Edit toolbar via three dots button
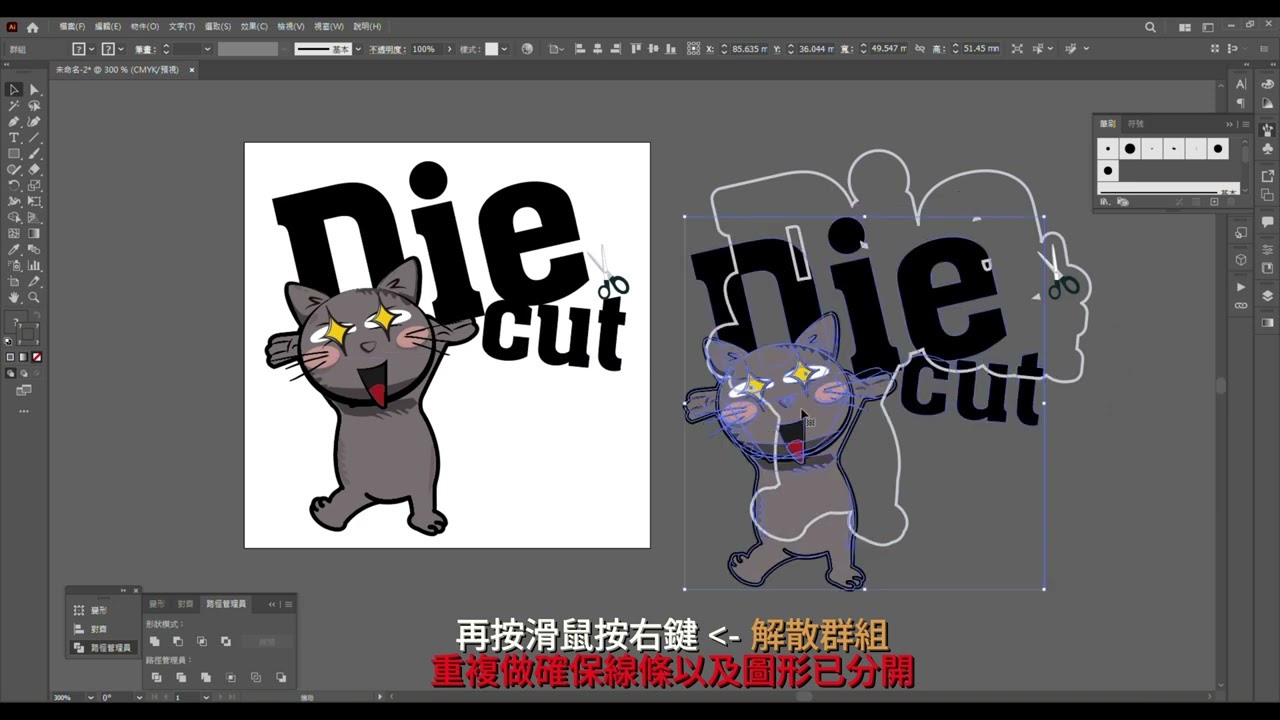Viewport: 1280px width, 720px height. coord(24,411)
